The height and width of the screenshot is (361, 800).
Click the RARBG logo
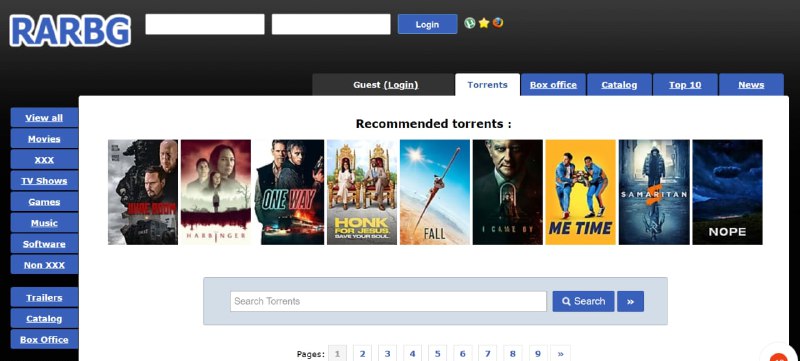tap(70, 31)
